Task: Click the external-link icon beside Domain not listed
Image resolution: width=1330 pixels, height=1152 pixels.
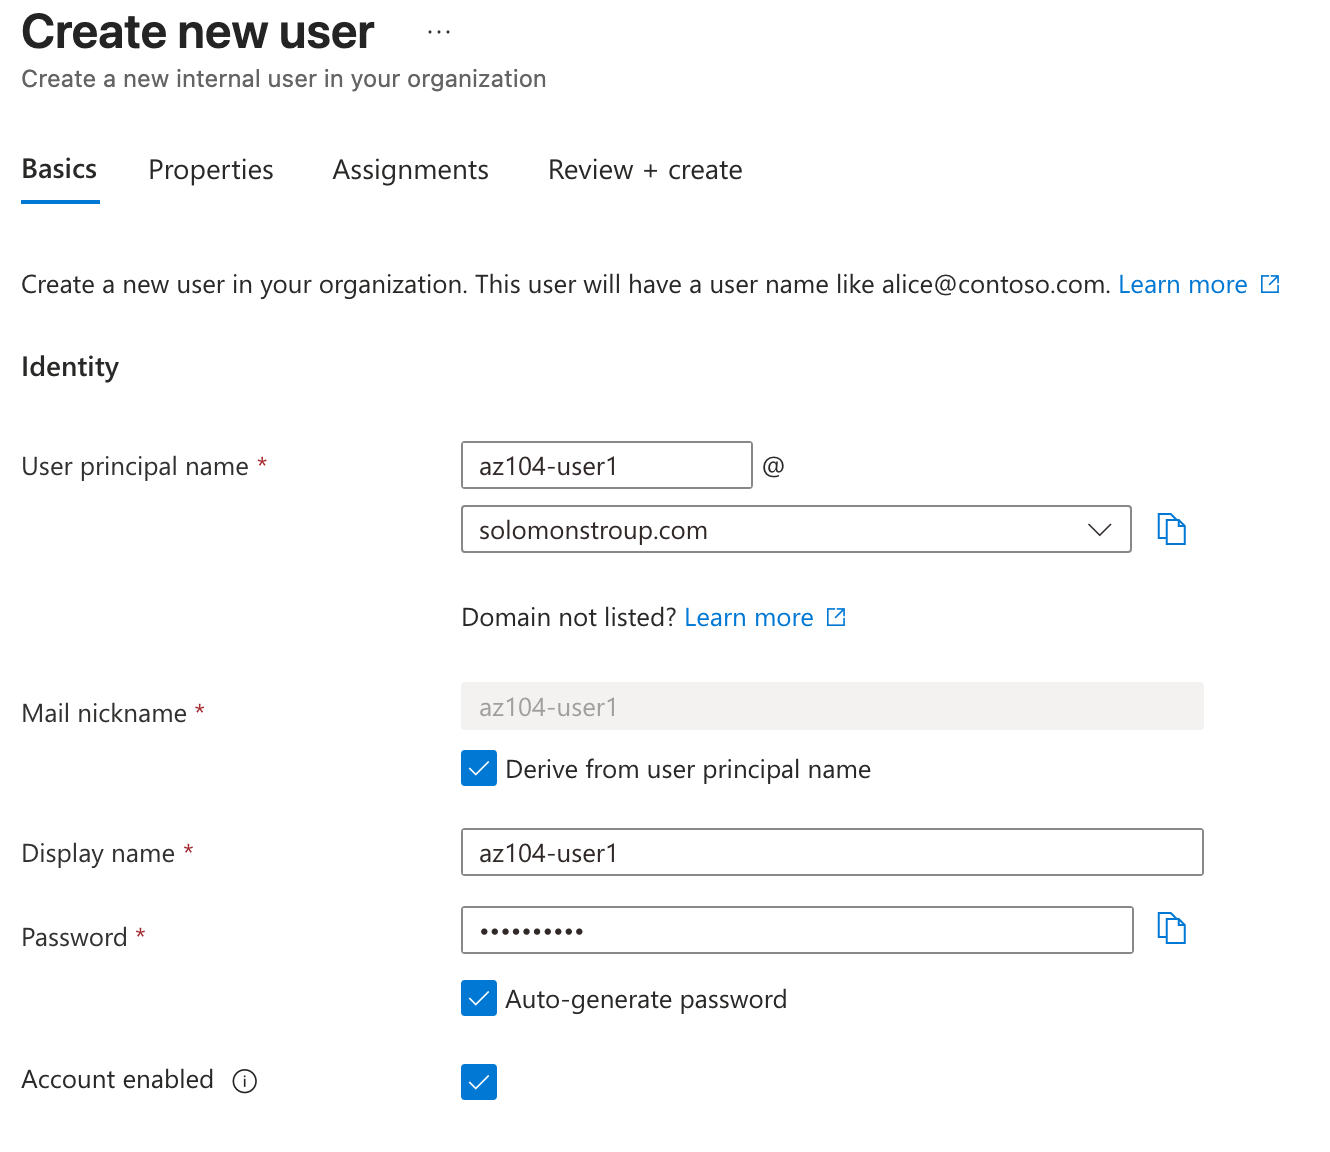Action: pos(836,617)
